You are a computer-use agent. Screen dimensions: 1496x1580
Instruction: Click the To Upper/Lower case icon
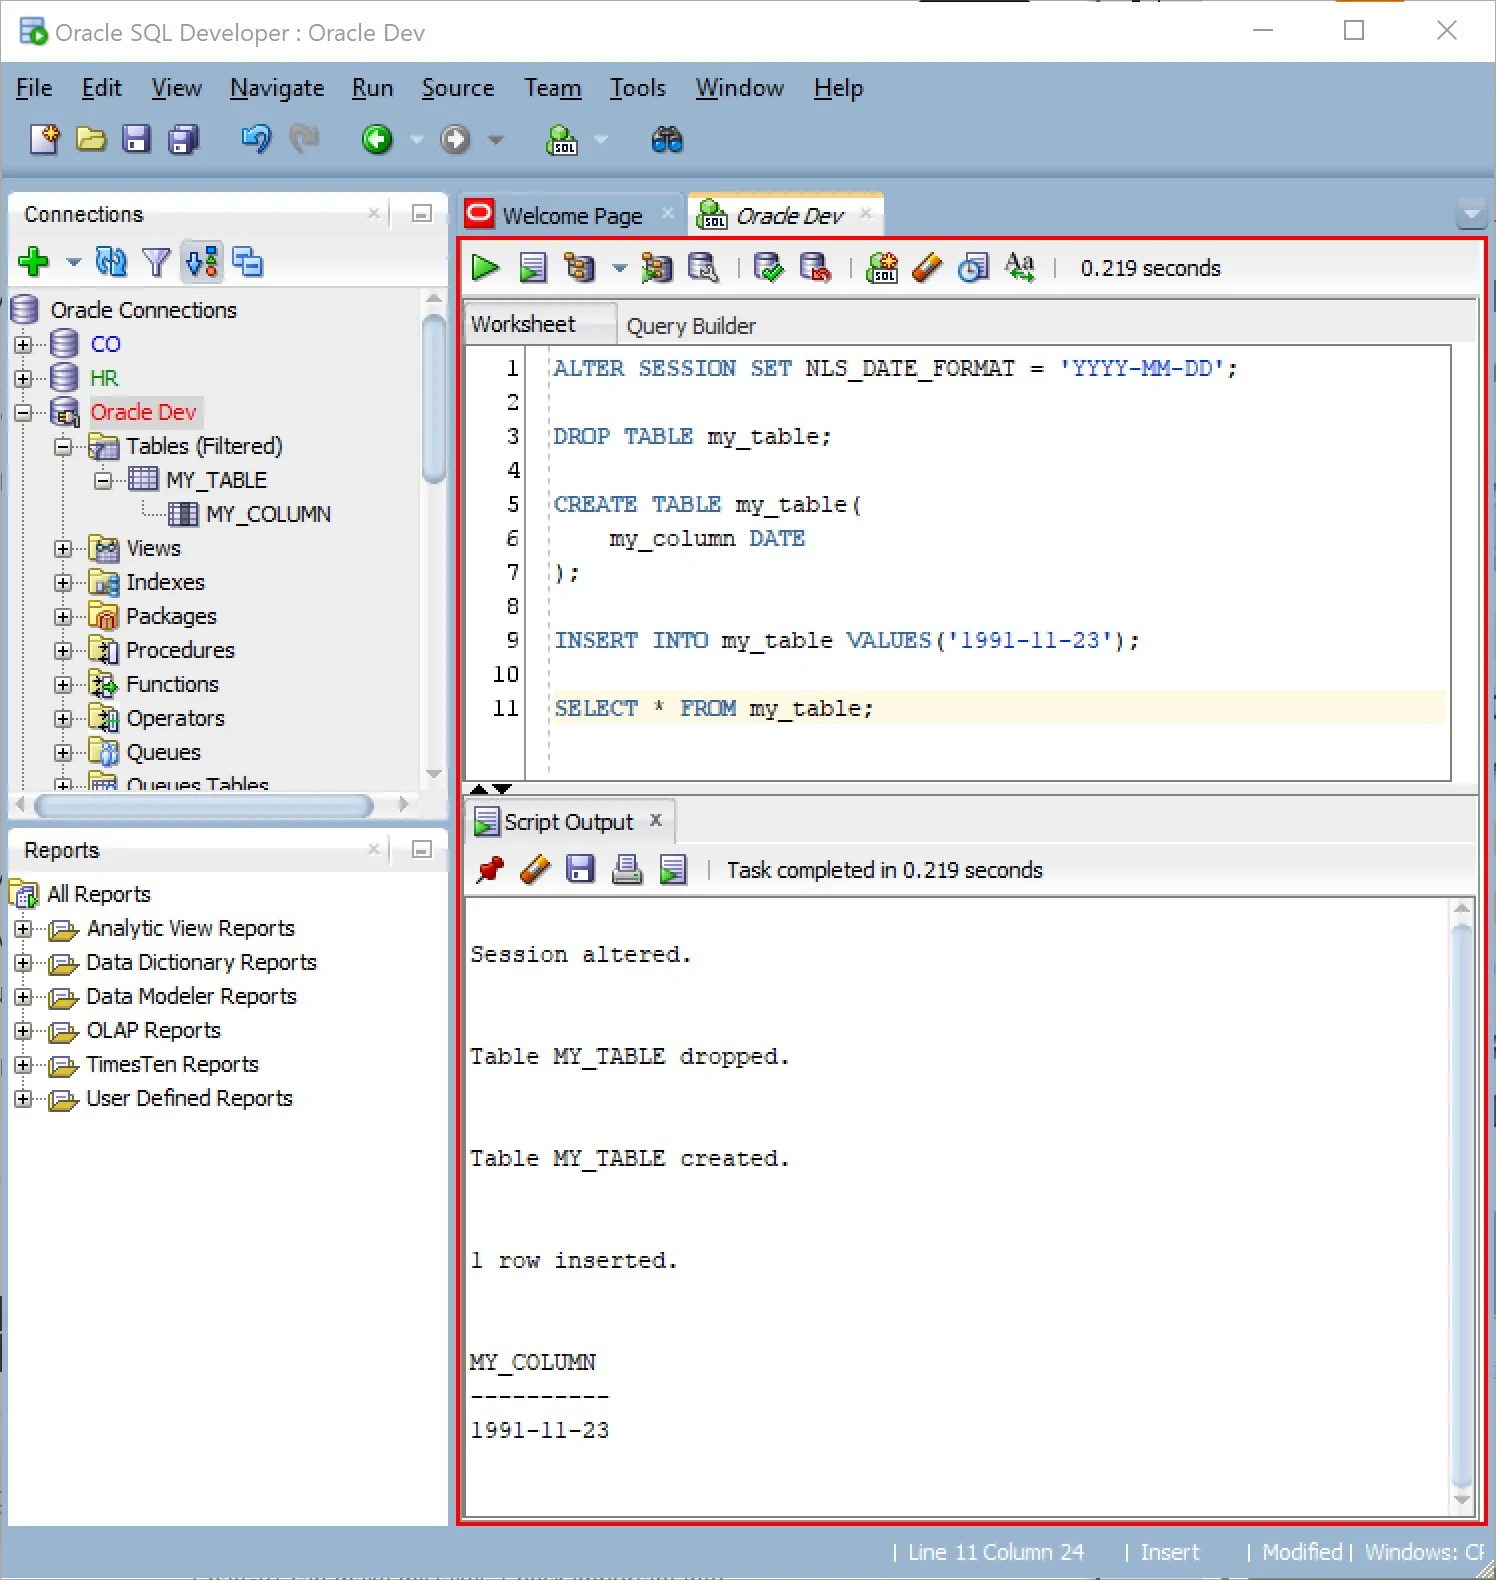tap(1019, 267)
